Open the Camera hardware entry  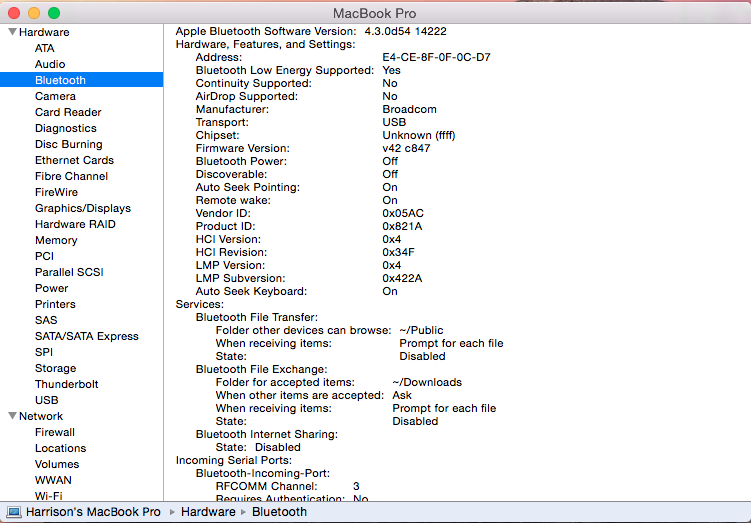[55, 96]
